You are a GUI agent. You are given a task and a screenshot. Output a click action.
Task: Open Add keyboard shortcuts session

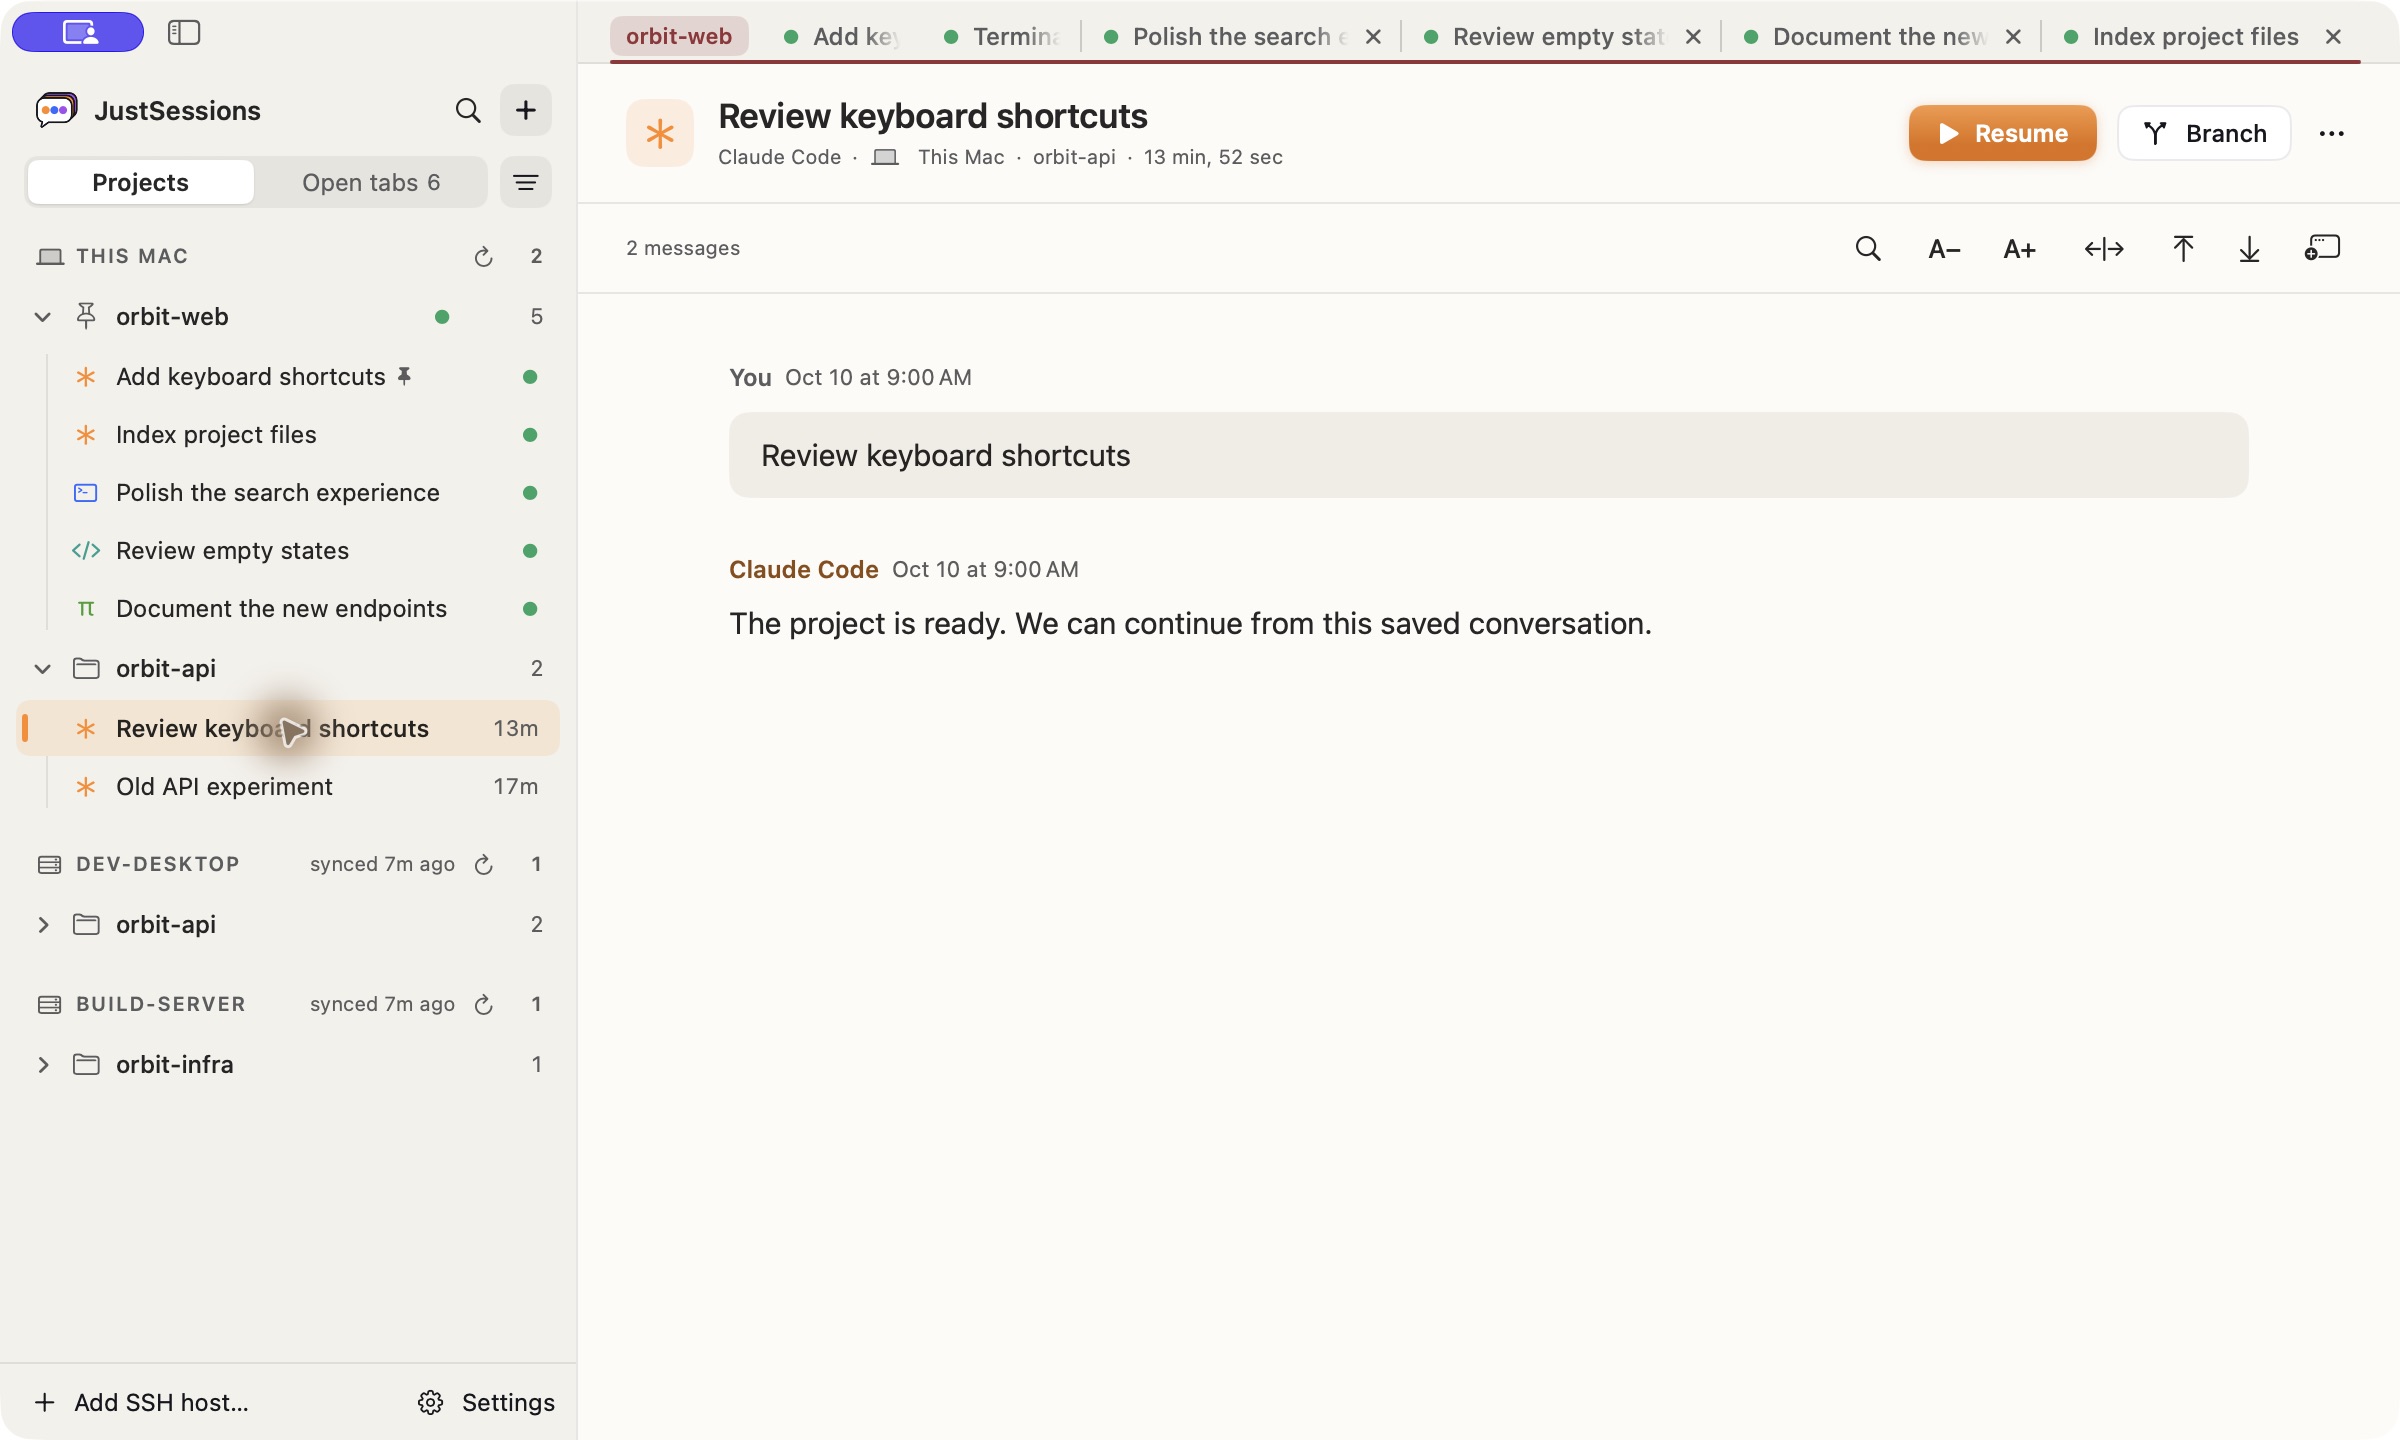pos(288,377)
